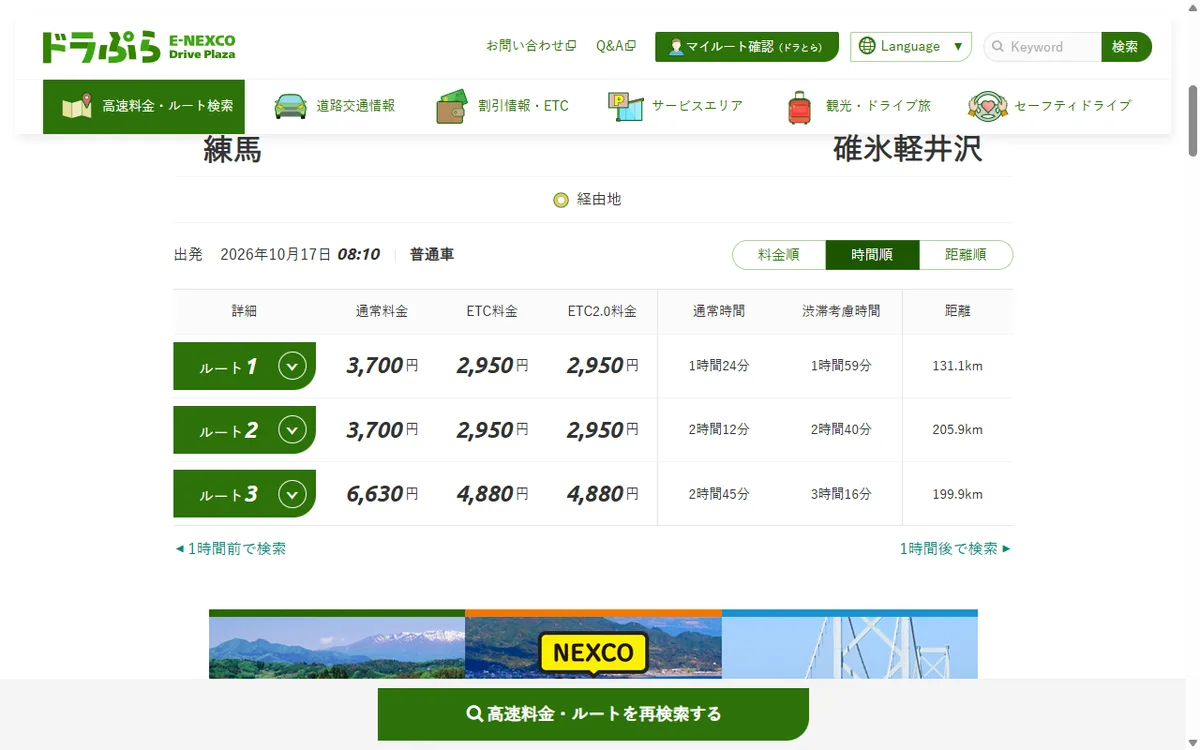
Task: Expand route 3 details chevron
Action: click(x=292, y=494)
